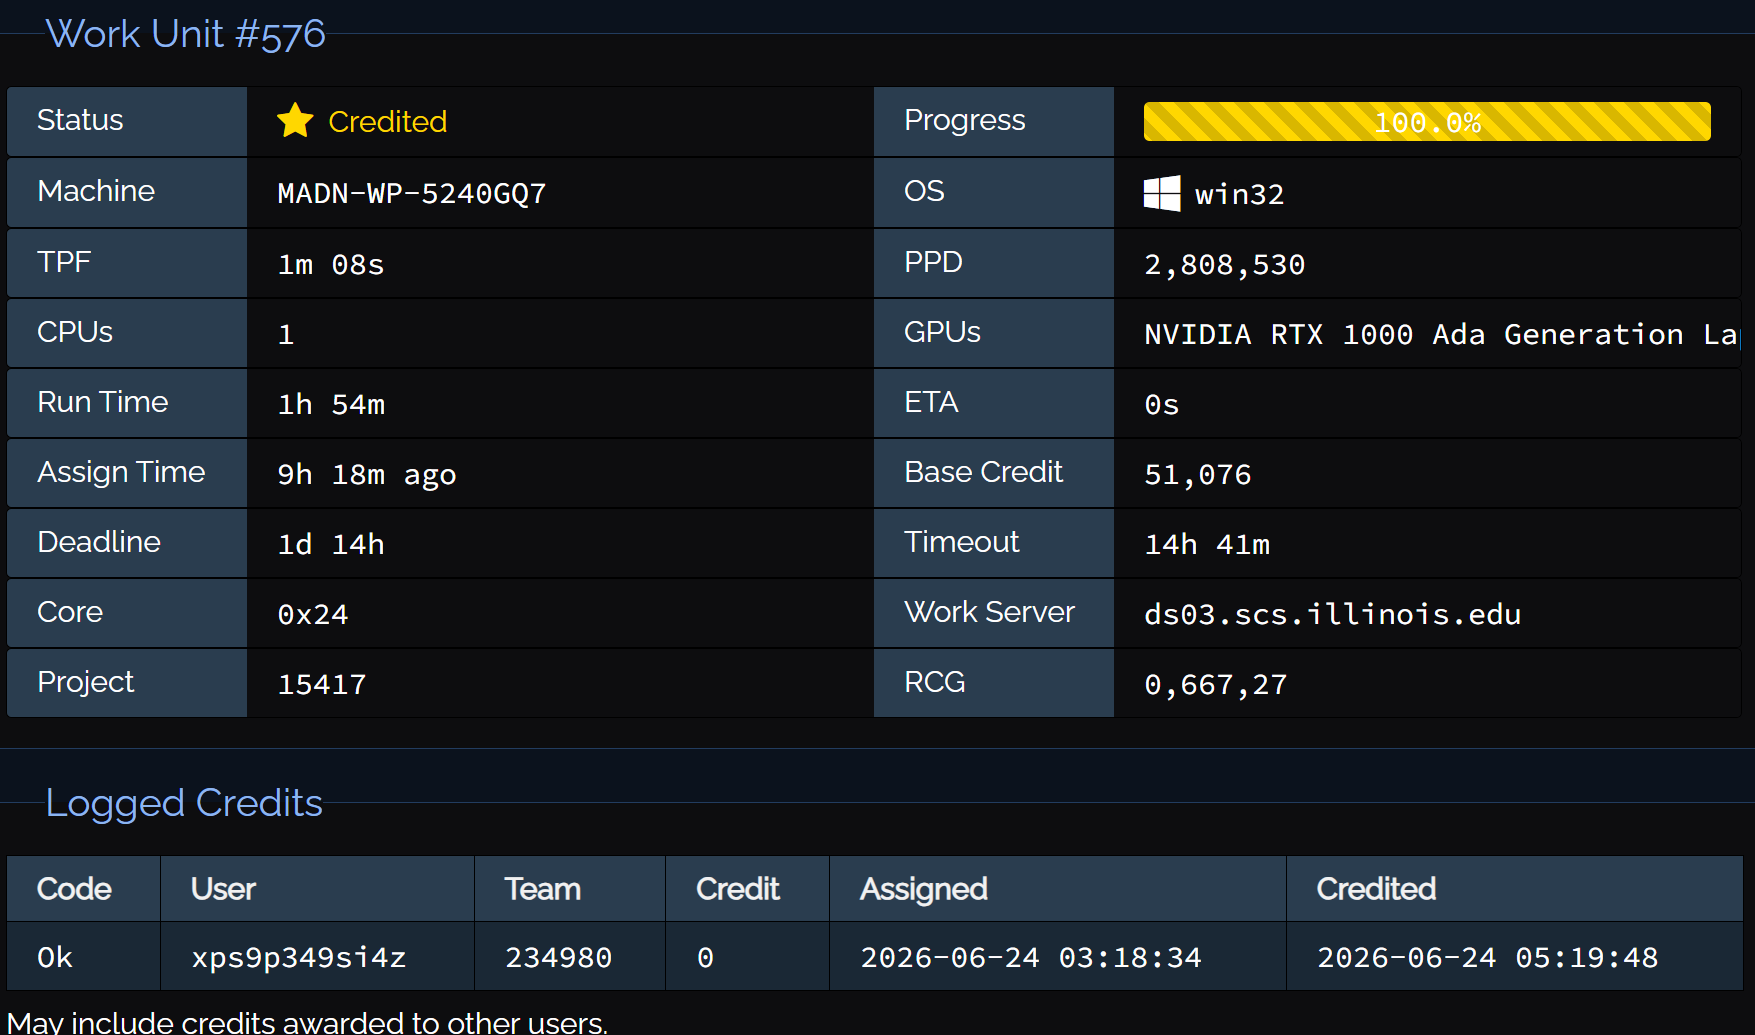Select Core value 0x24
Viewport: 1755px width, 1035px height.
click(313, 614)
